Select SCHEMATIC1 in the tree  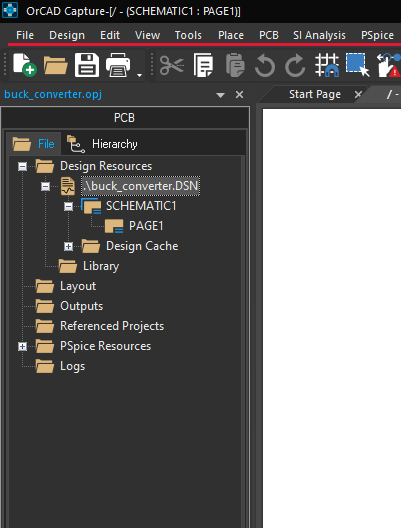[x=141, y=206]
